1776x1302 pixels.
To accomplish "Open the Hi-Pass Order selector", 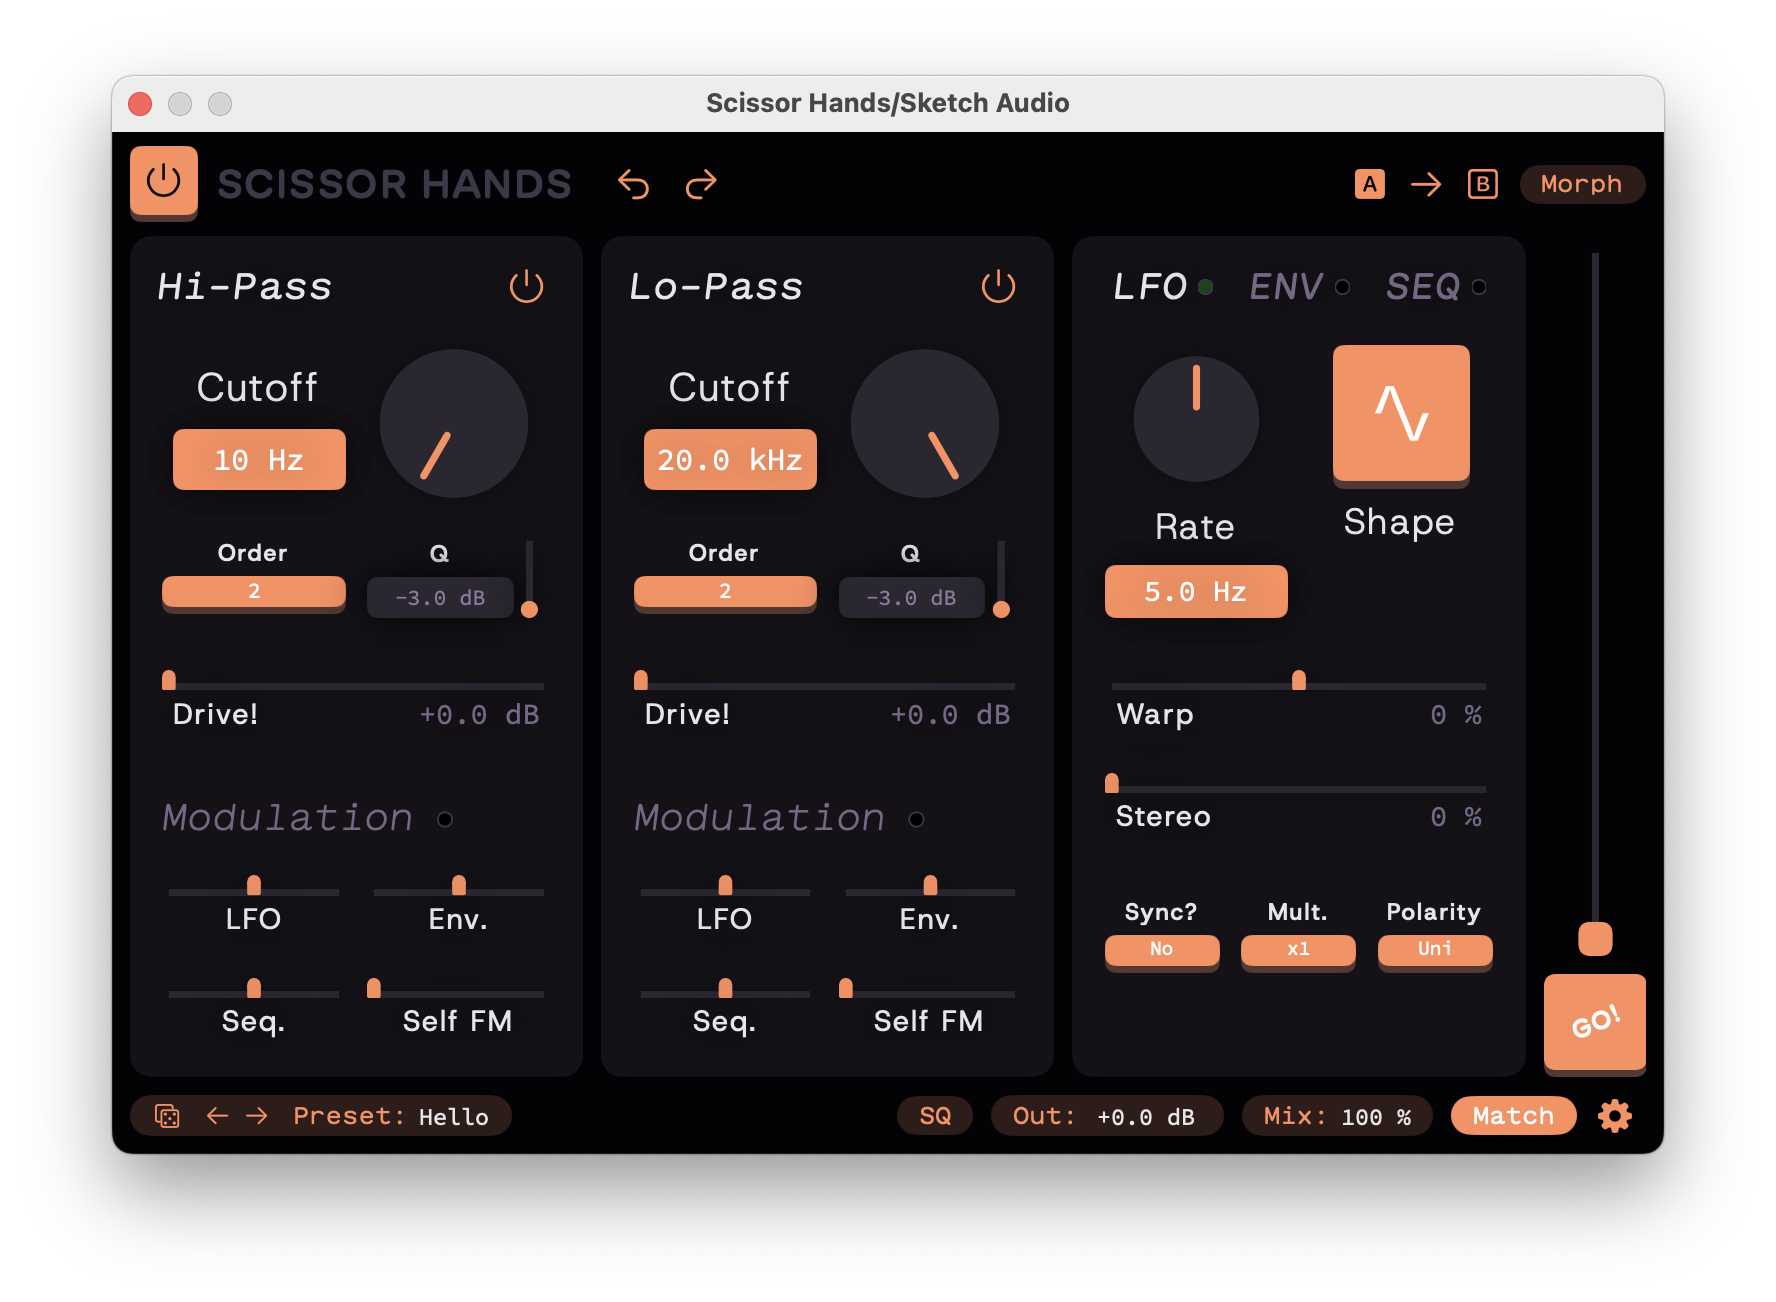I will tap(254, 591).
